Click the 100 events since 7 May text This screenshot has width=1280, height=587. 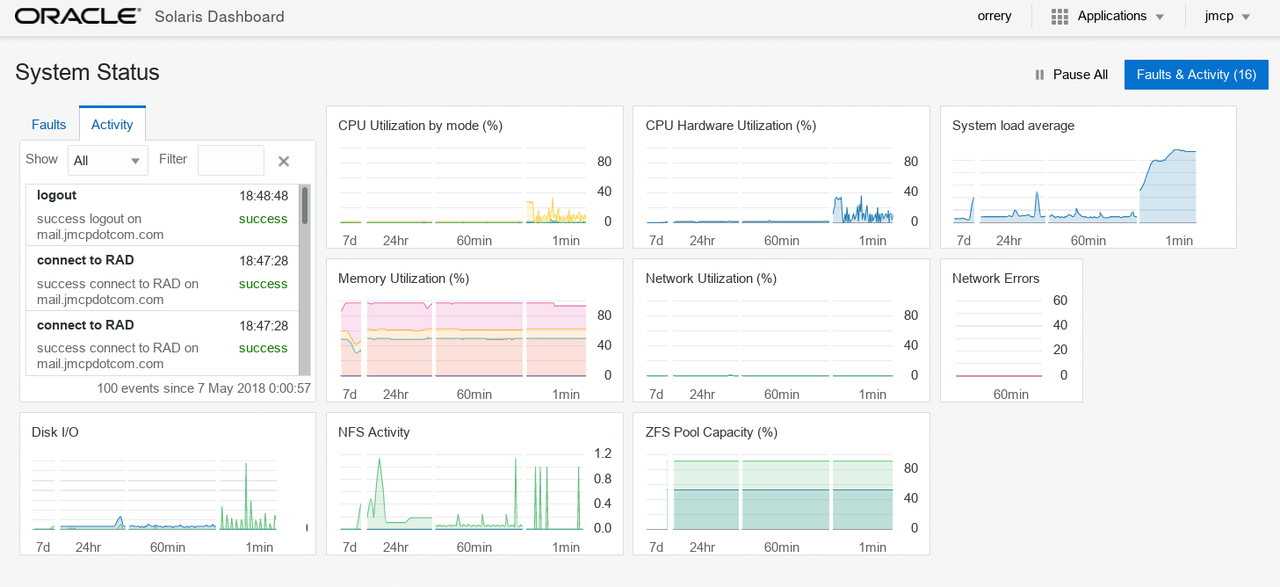pos(204,388)
